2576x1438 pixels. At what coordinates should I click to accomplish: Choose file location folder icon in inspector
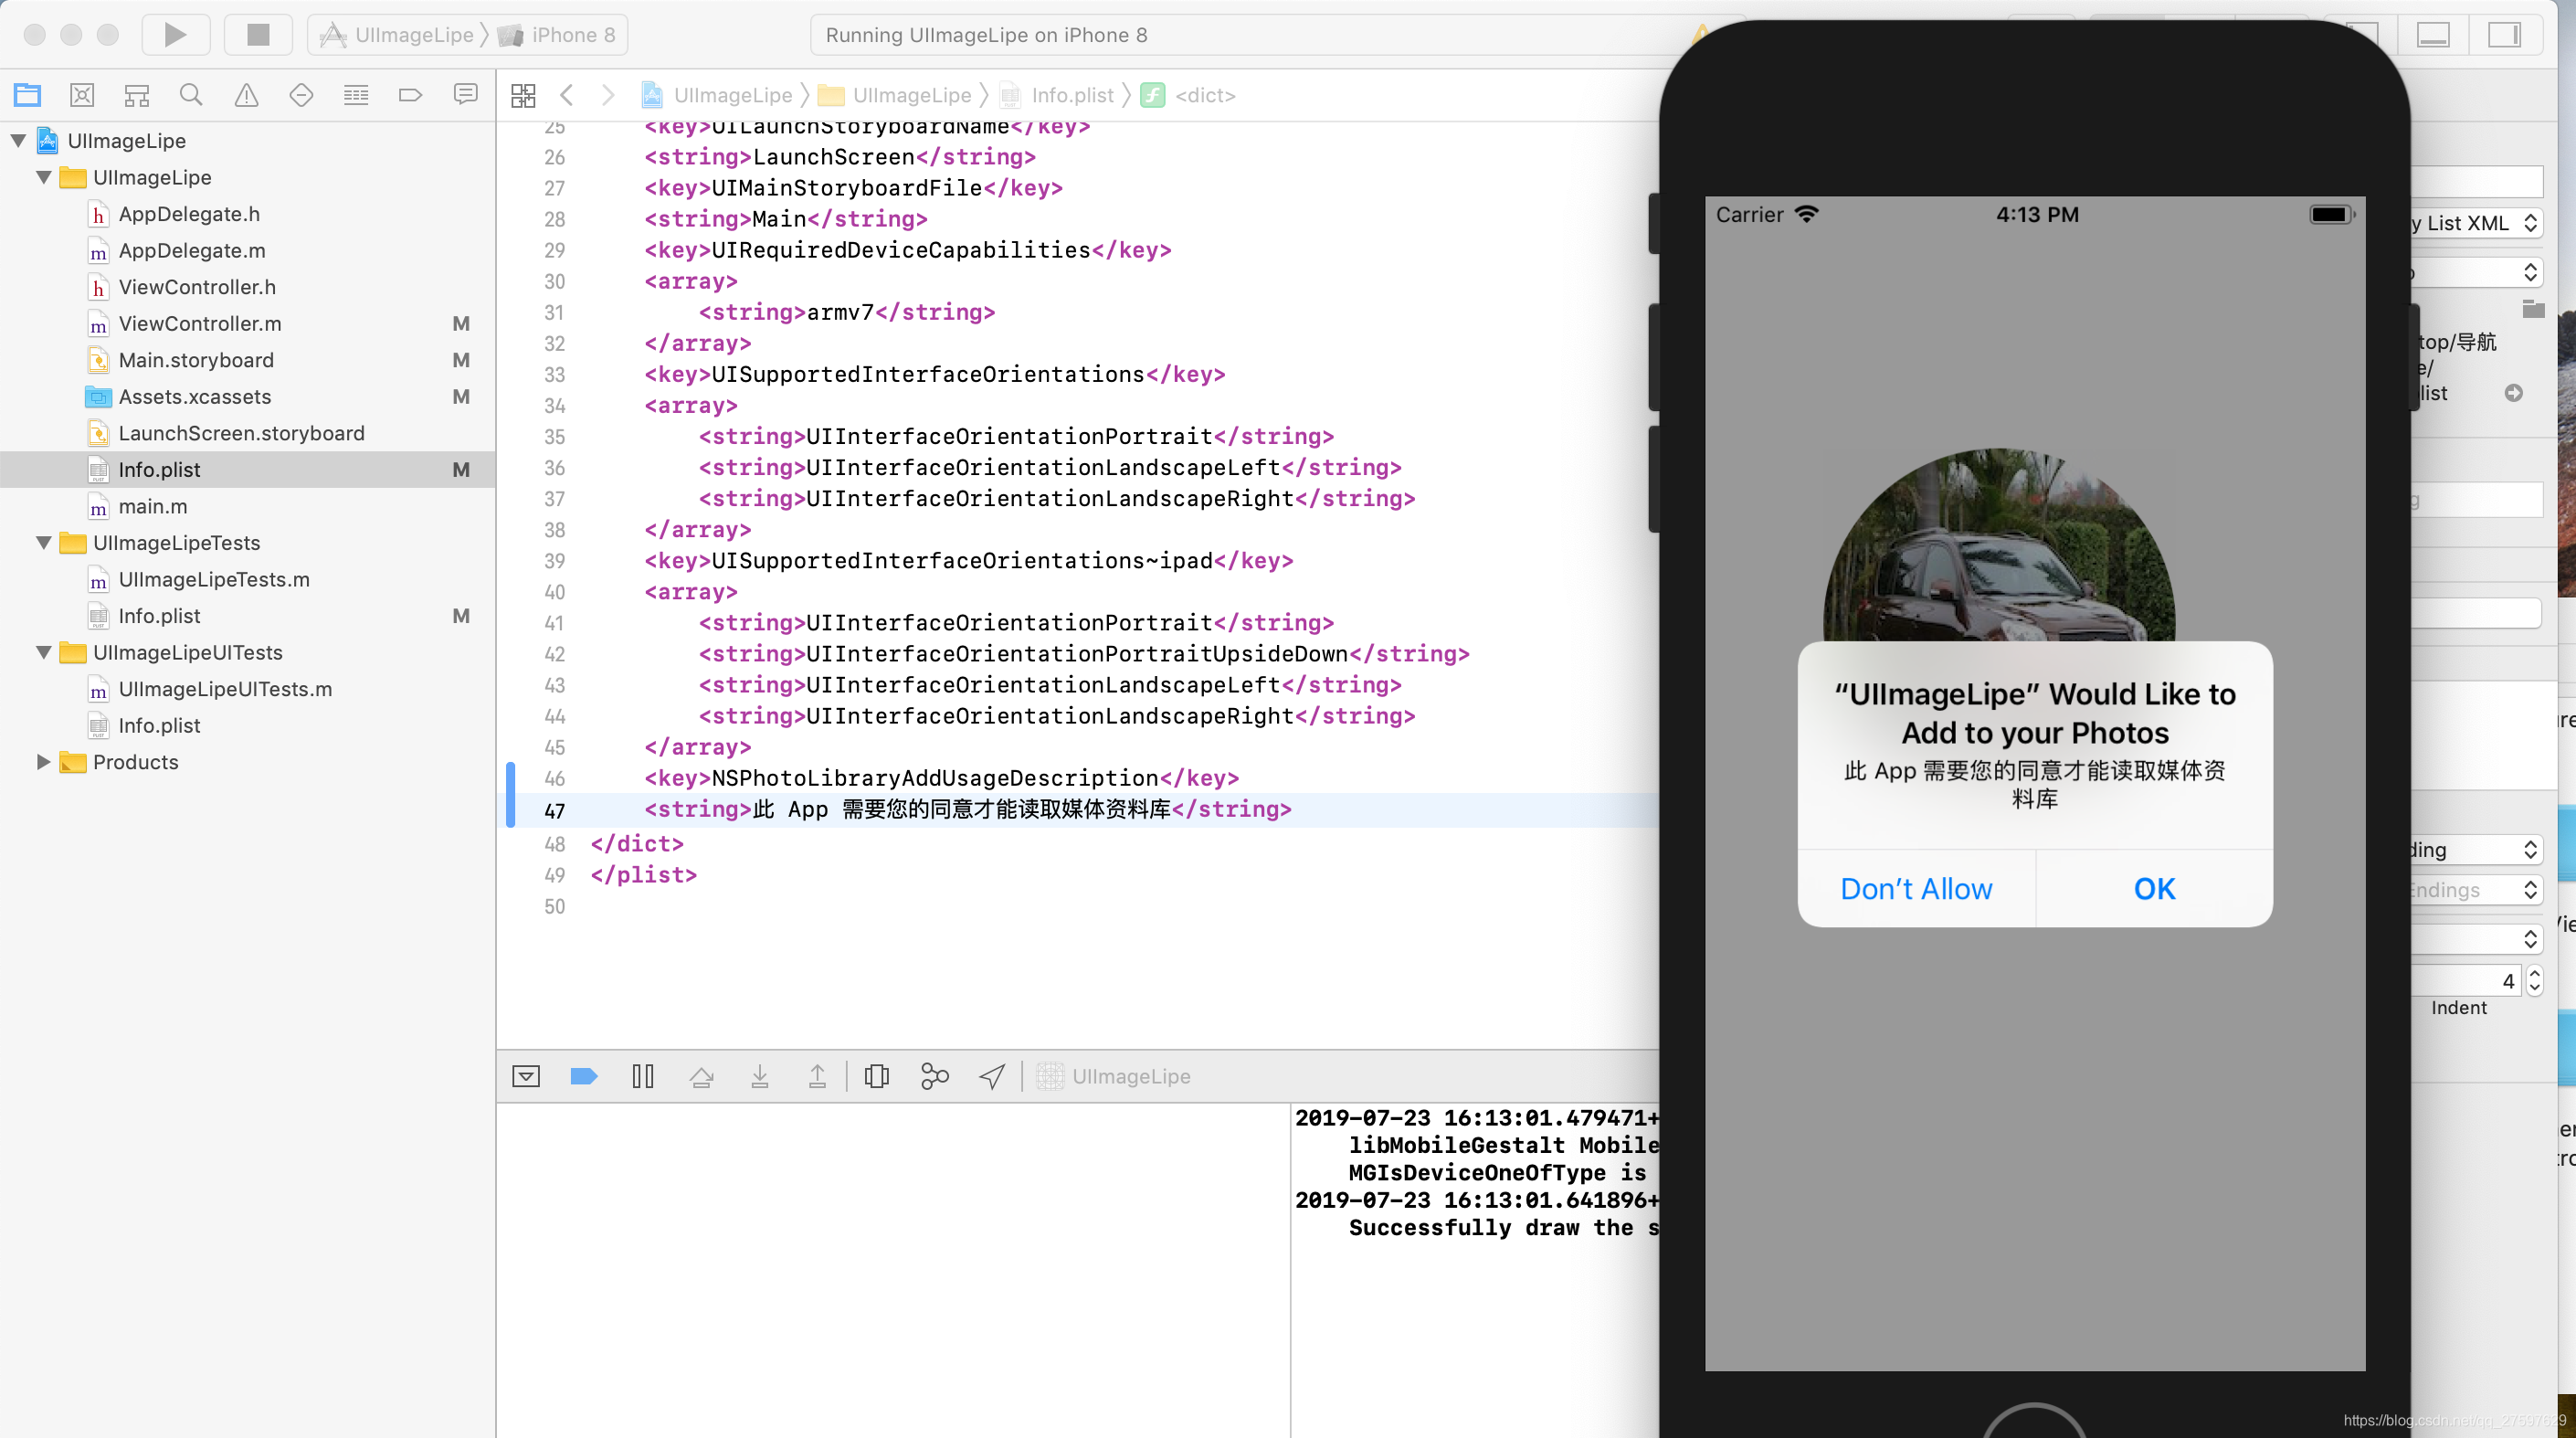coord(2532,309)
